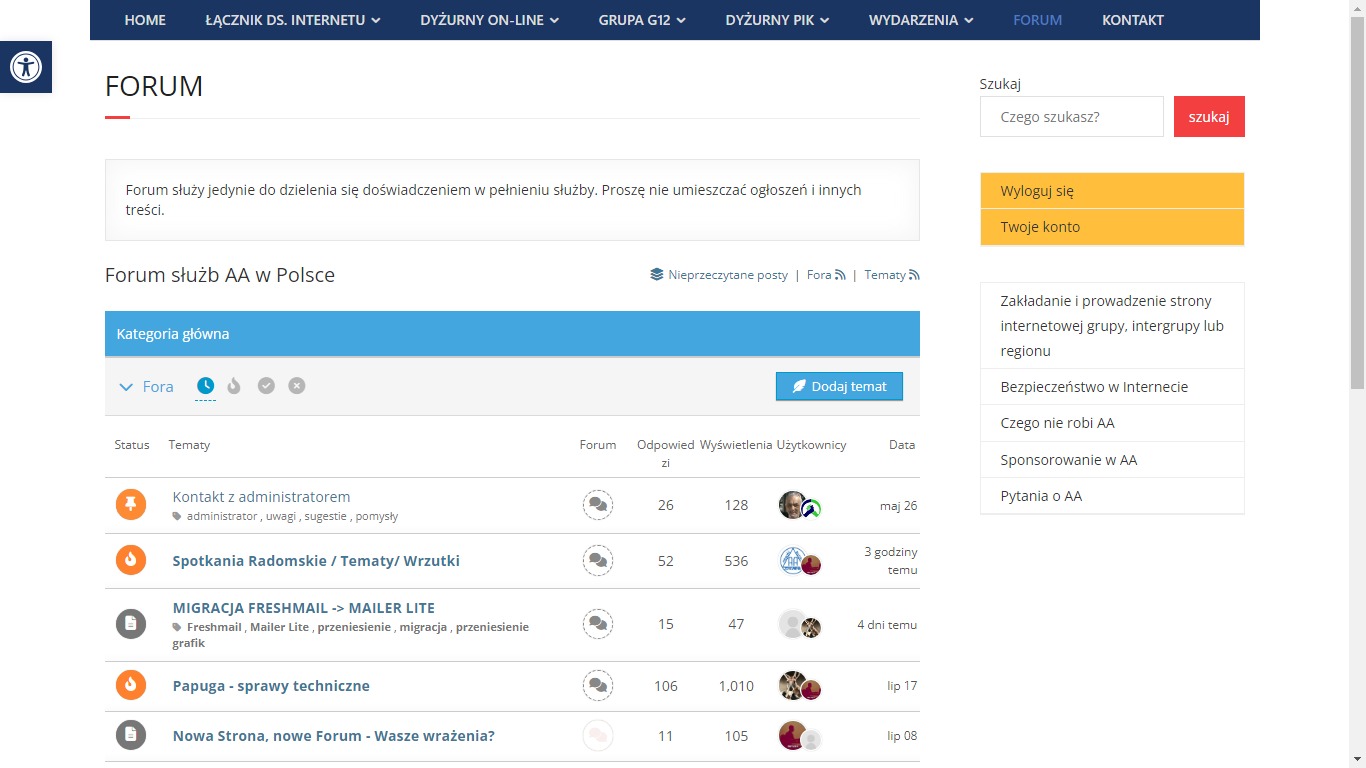
Task: Click the checkmark filter icon near Fora
Action: tap(266, 385)
